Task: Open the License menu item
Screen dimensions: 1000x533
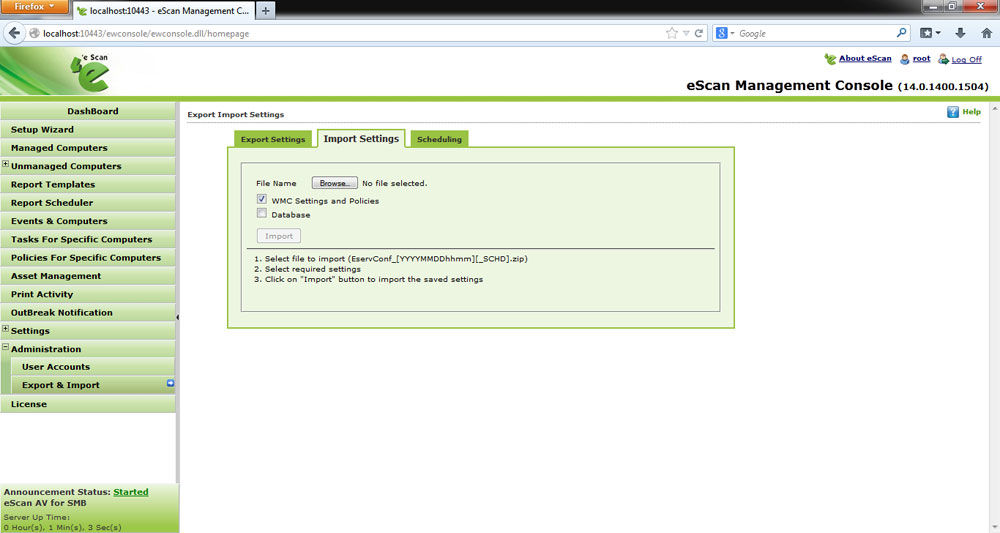Action: click(x=88, y=404)
